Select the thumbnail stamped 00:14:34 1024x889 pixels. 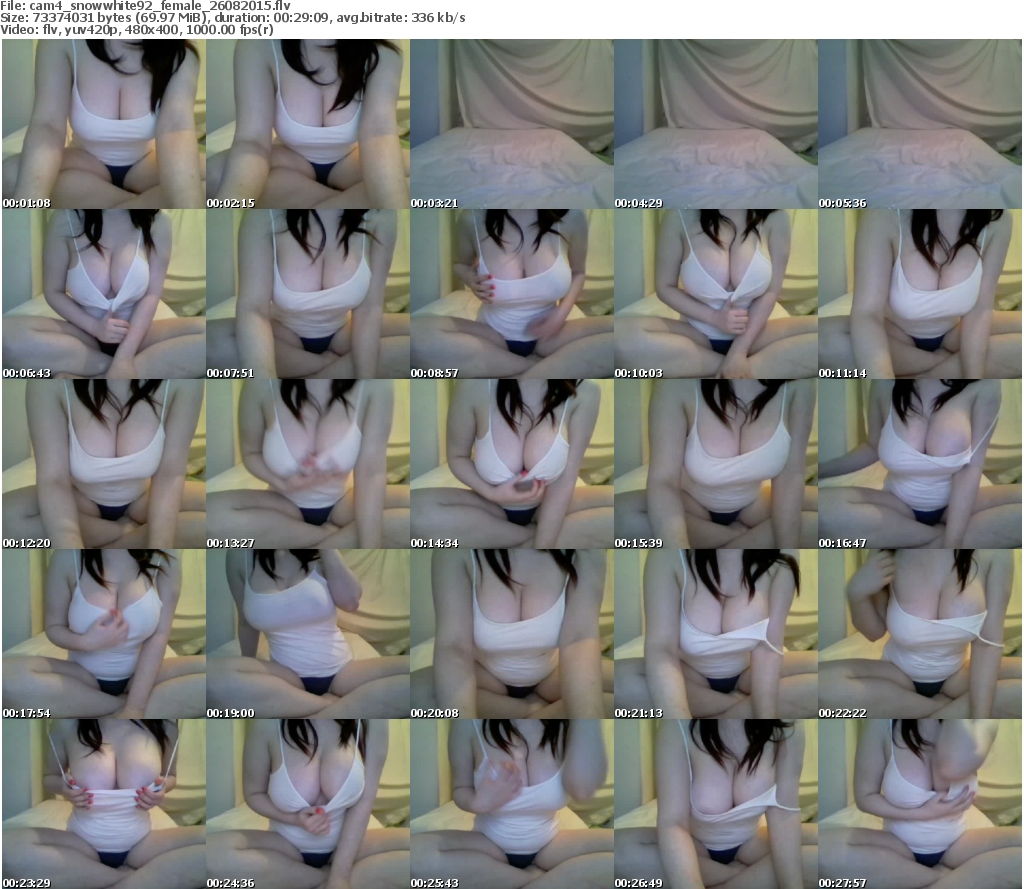(512, 464)
